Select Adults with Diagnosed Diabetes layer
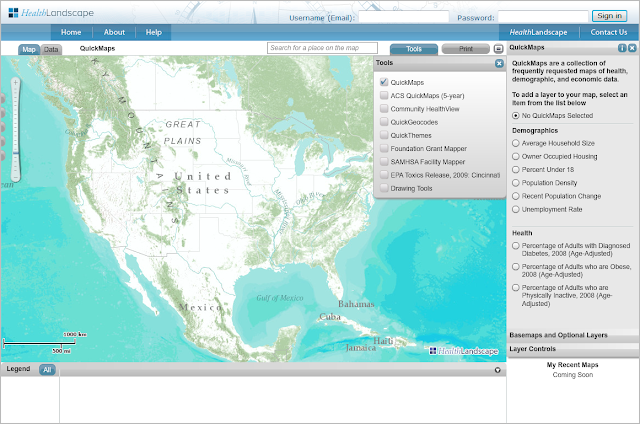 click(x=516, y=246)
